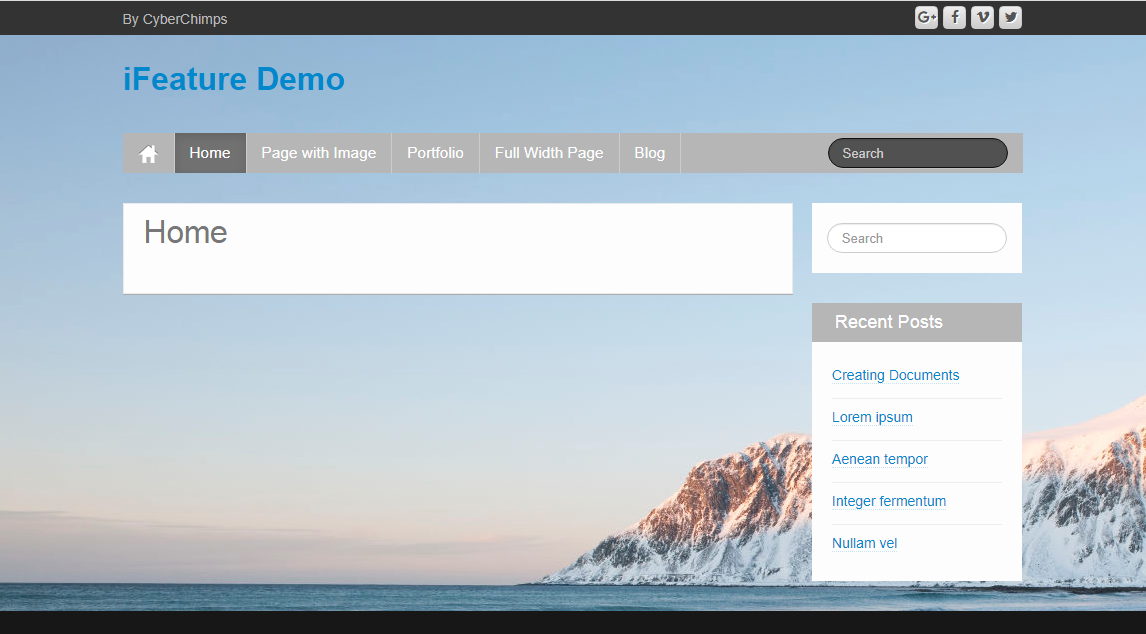Go to the Portfolio menu item
The width and height of the screenshot is (1146, 634).
(435, 153)
